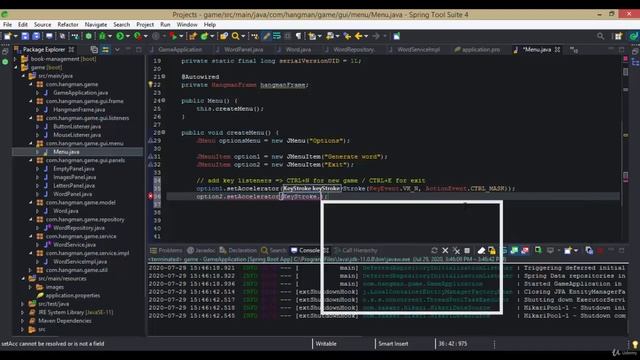The width and height of the screenshot is (640, 360).
Task: Click Maven Dependencies in Package Explorer
Action: pos(65,320)
